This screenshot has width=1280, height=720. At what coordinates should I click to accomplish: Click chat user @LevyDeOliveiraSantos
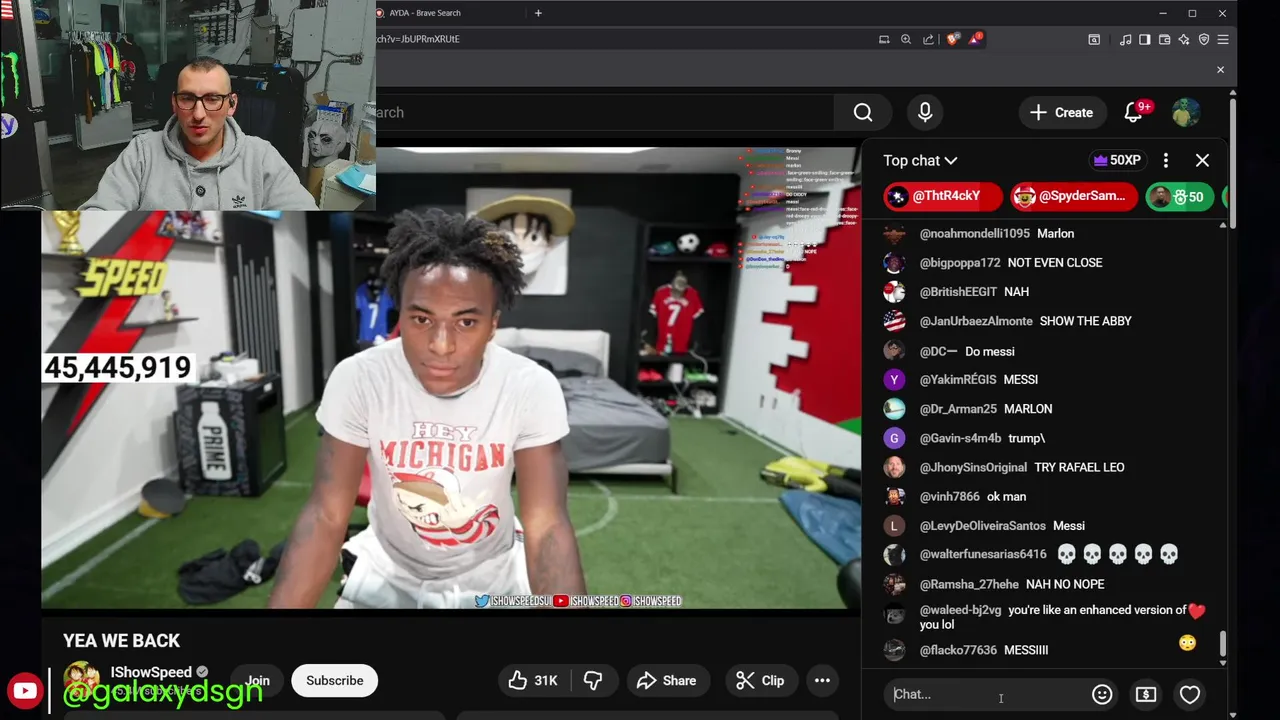point(982,526)
